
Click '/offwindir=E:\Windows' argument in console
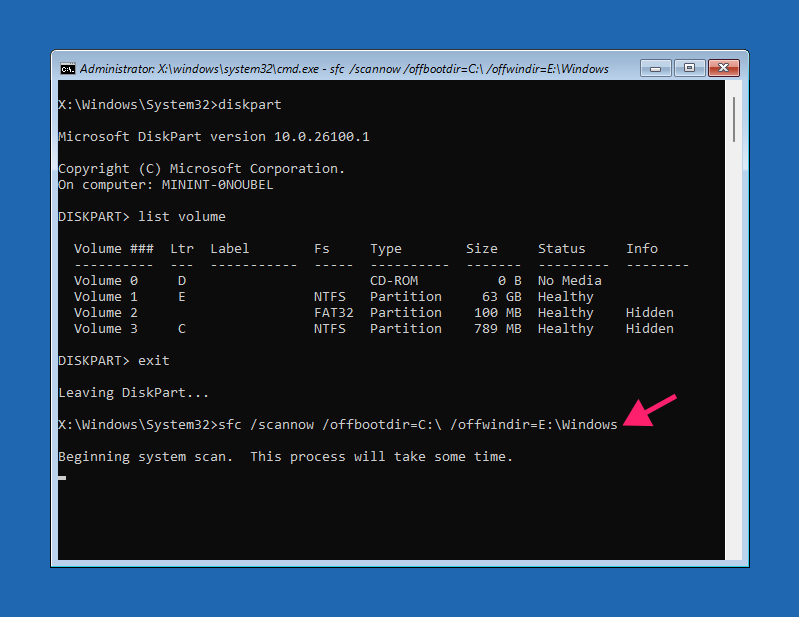coord(534,425)
